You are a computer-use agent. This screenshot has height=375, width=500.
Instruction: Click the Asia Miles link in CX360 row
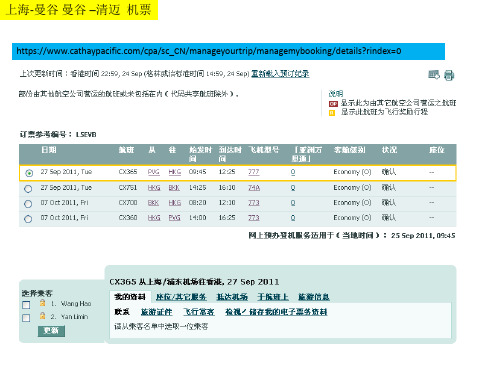pyautogui.click(x=293, y=218)
